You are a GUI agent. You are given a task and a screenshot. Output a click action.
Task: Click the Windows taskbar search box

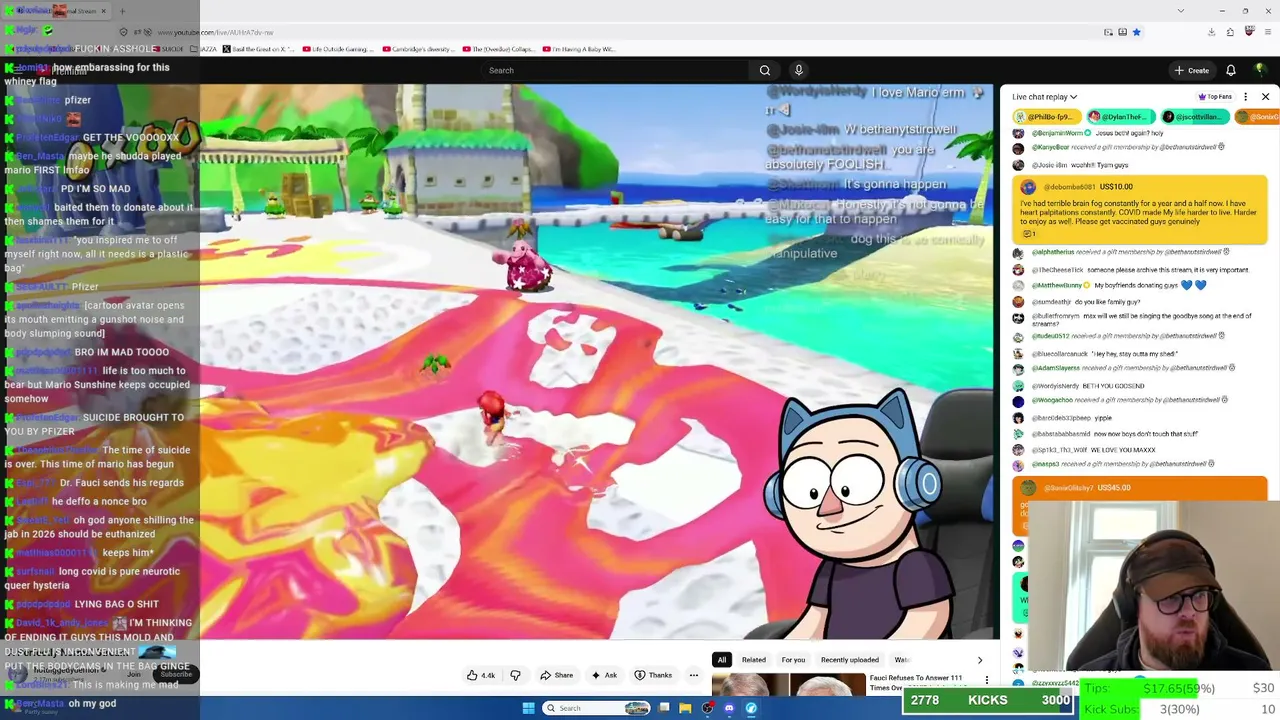point(596,708)
